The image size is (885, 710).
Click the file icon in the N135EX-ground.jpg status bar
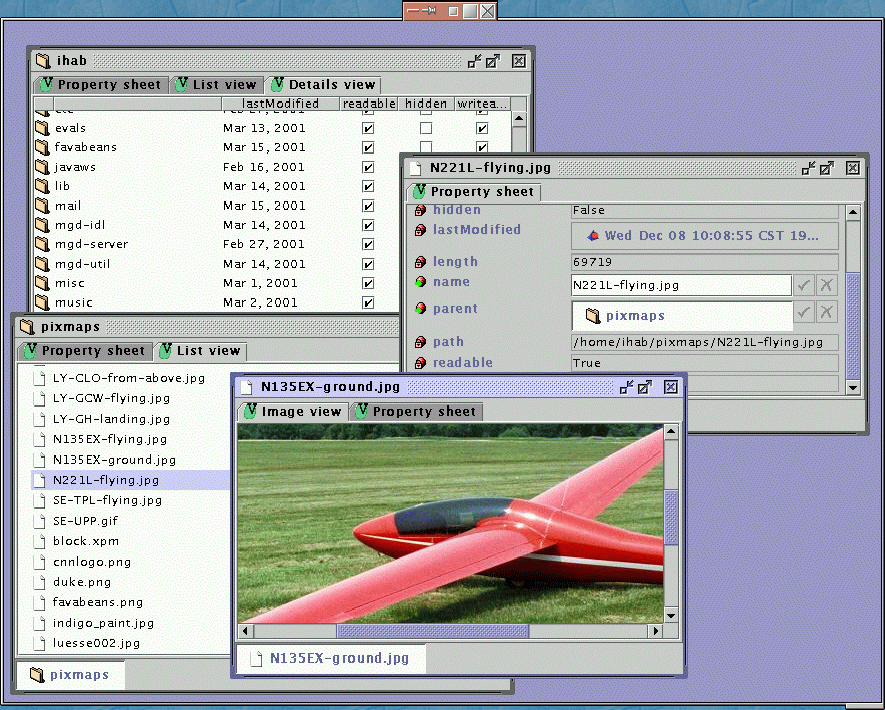(x=258, y=658)
